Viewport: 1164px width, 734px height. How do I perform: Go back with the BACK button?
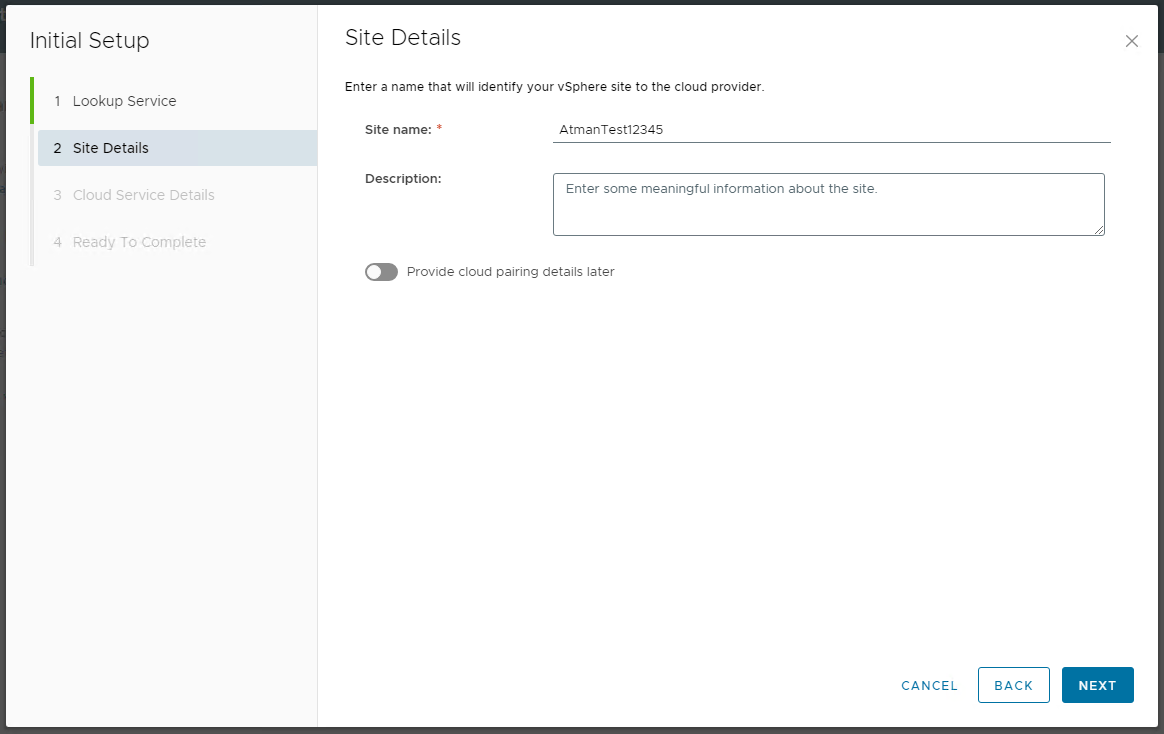point(1013,685)
